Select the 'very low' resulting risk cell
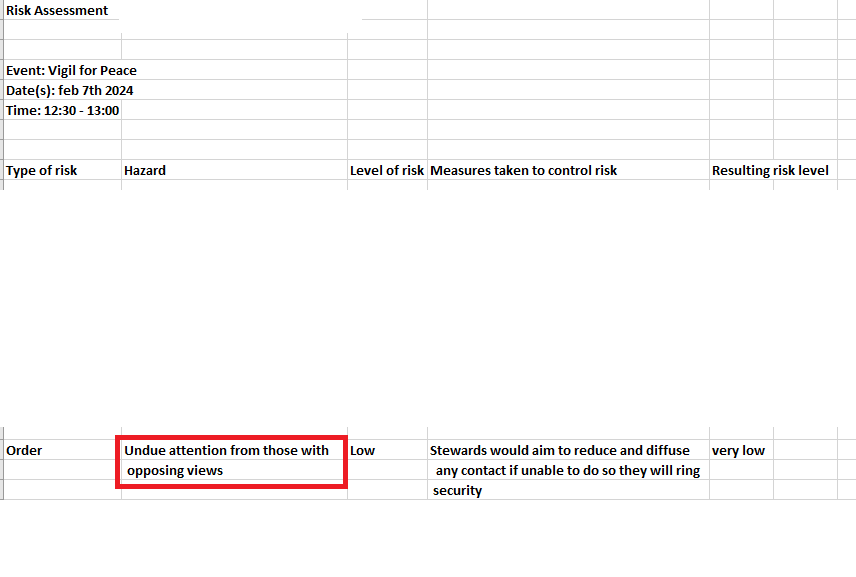The height and width of the screenshot is (577, 856). click(x=741, y=450)
